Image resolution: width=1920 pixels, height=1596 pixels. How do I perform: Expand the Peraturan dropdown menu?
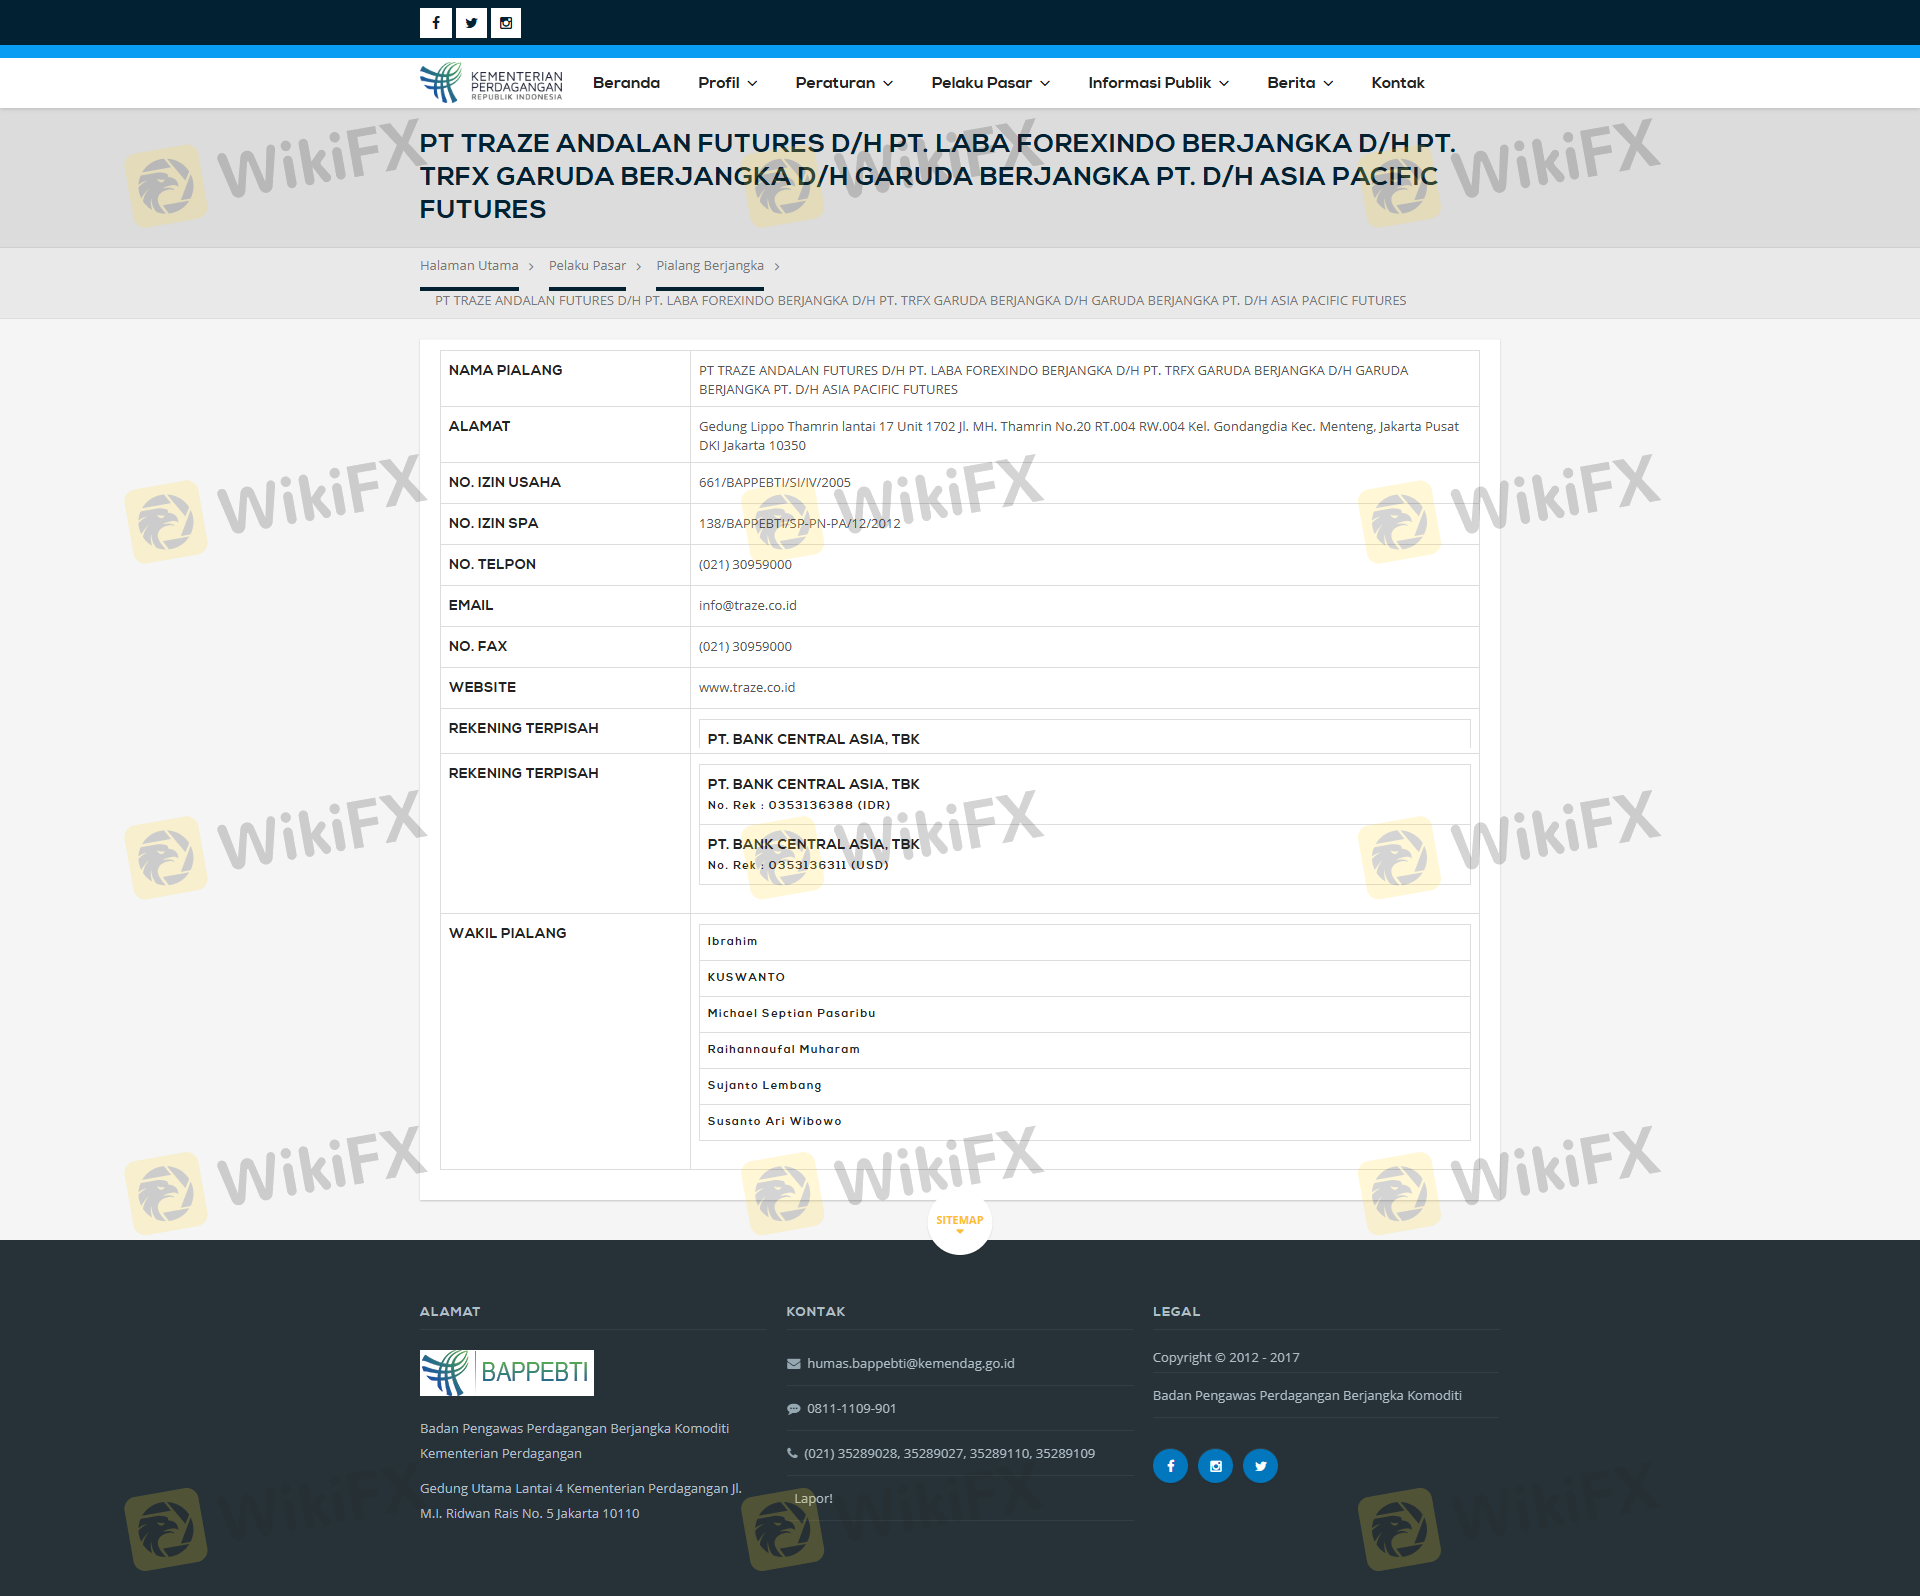click(843, 83)
